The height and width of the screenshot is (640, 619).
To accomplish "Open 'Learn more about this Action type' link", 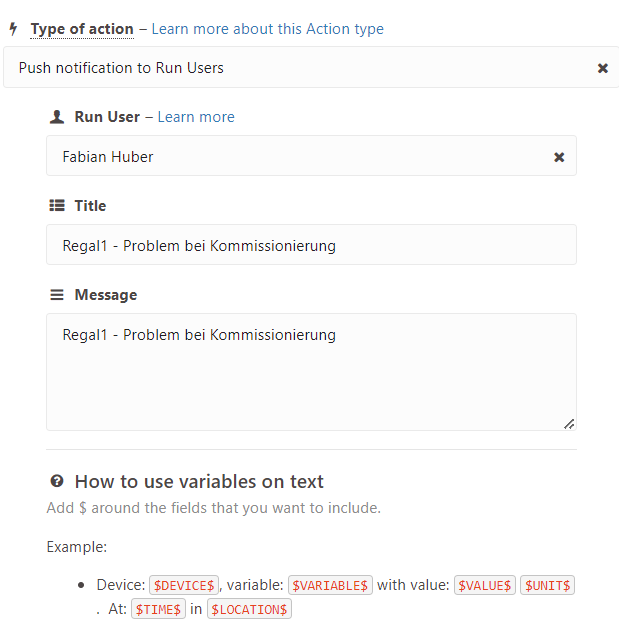I will pyautogui.click(x=267, y=29).
